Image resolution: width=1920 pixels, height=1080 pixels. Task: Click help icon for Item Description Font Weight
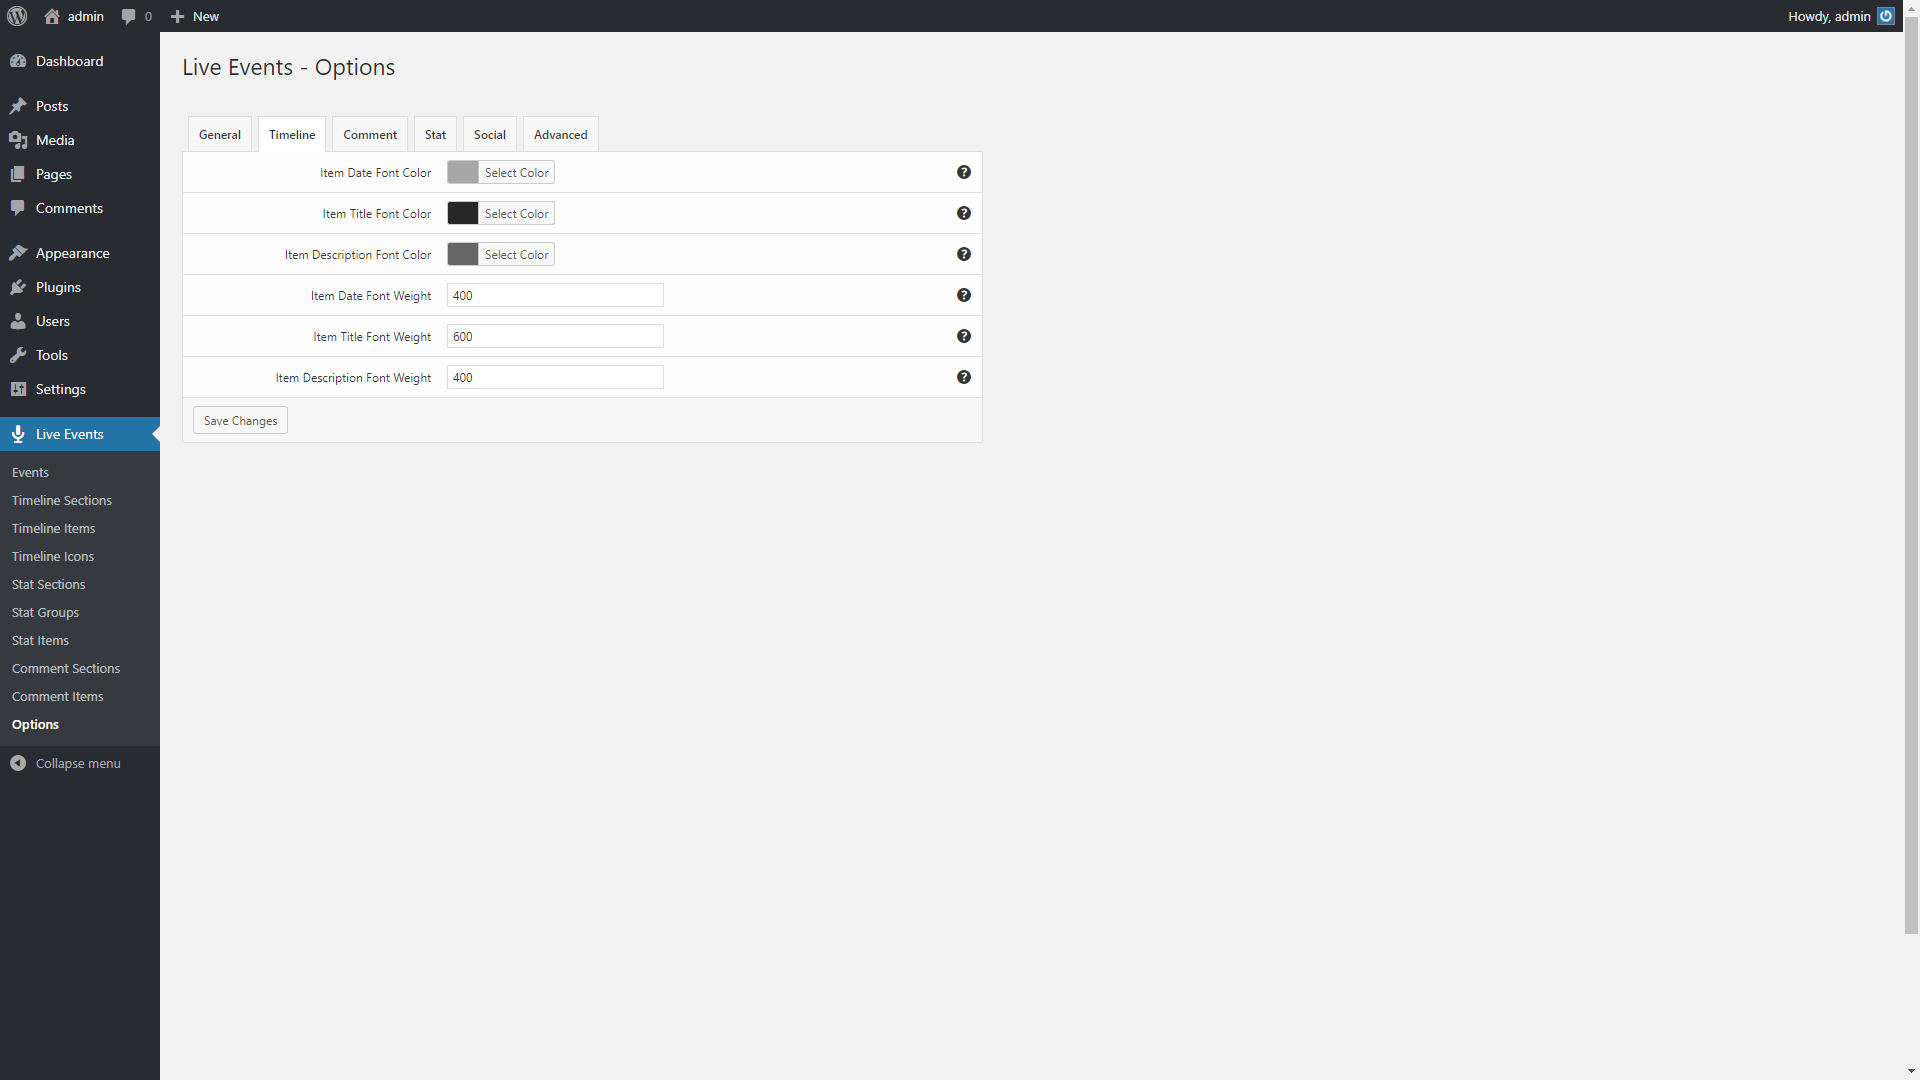(964, 377)
